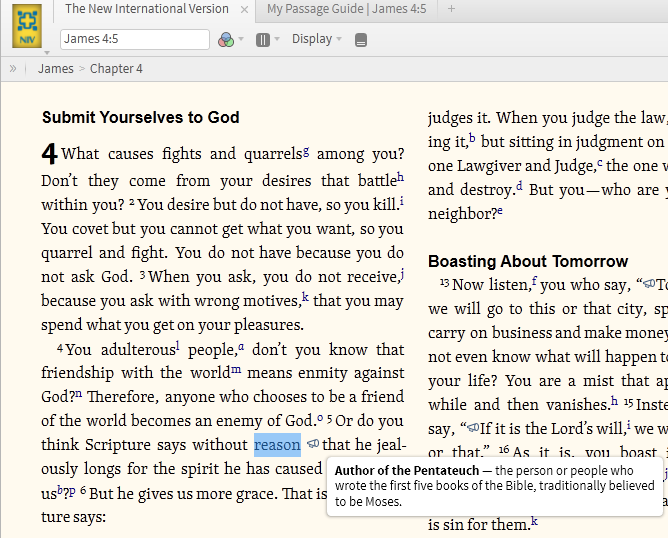Expand the navigation sidebar double chevron
This screenshot has width=668, height=538.
tap(13, 68)
